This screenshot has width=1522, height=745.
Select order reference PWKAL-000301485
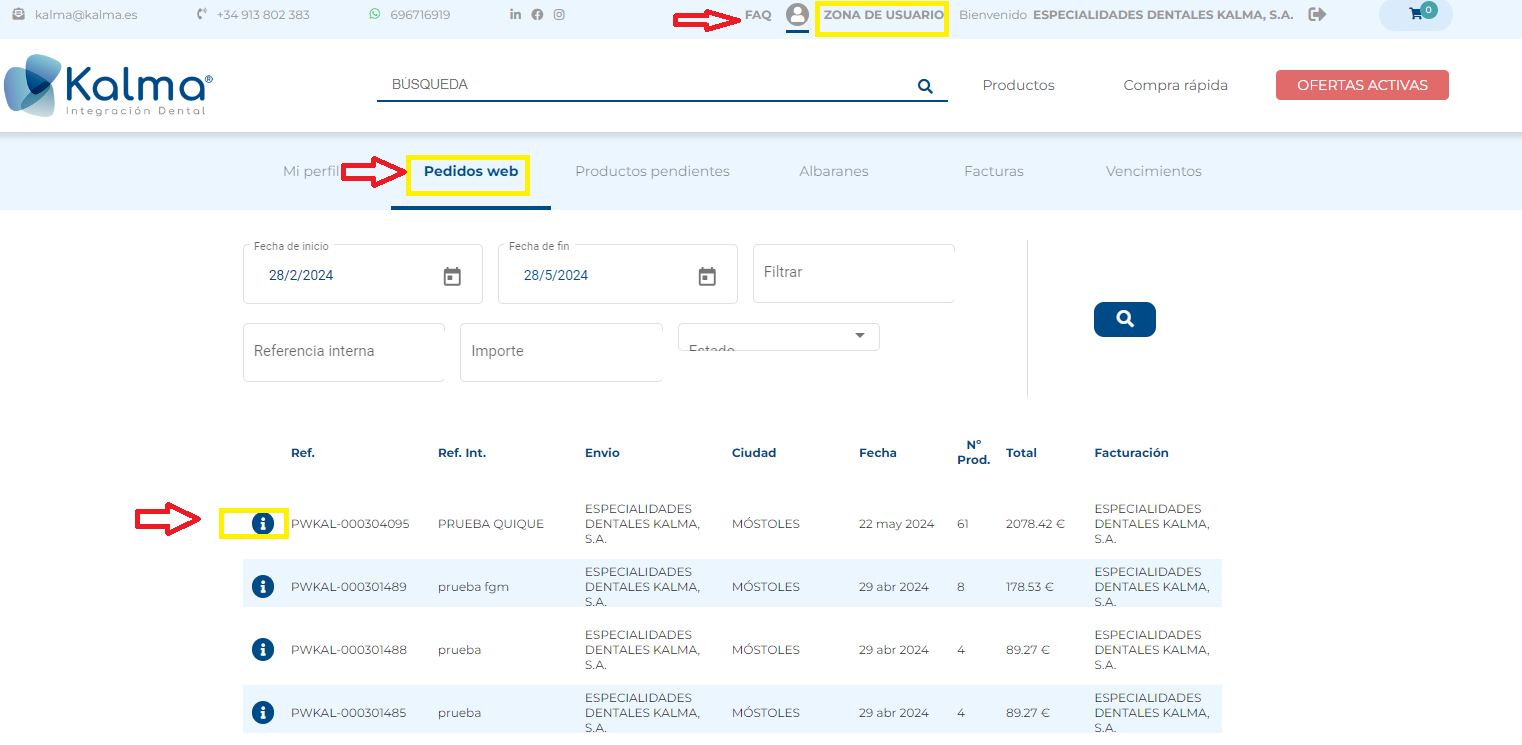click(349, 713)
